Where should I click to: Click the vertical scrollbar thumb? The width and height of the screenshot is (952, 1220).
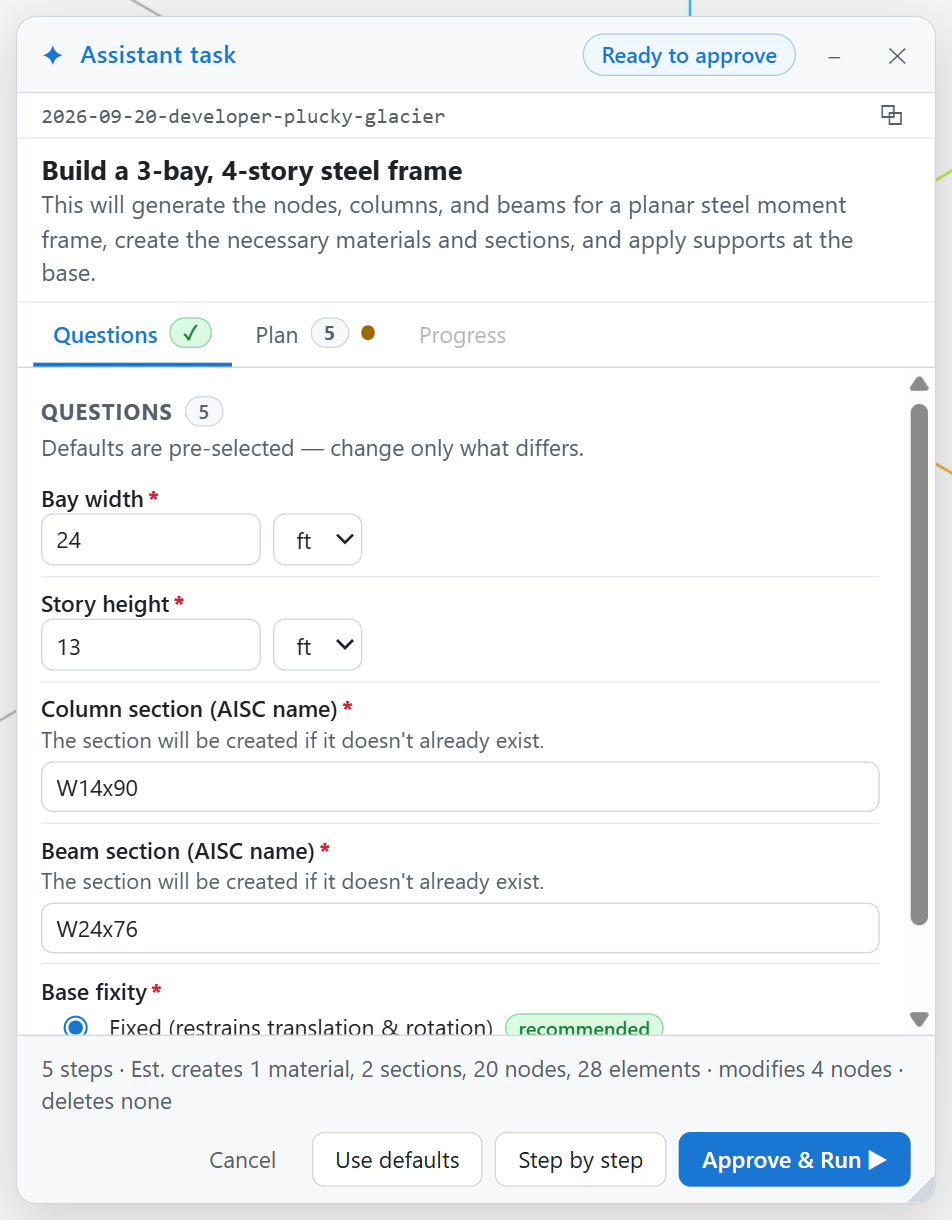919,665
